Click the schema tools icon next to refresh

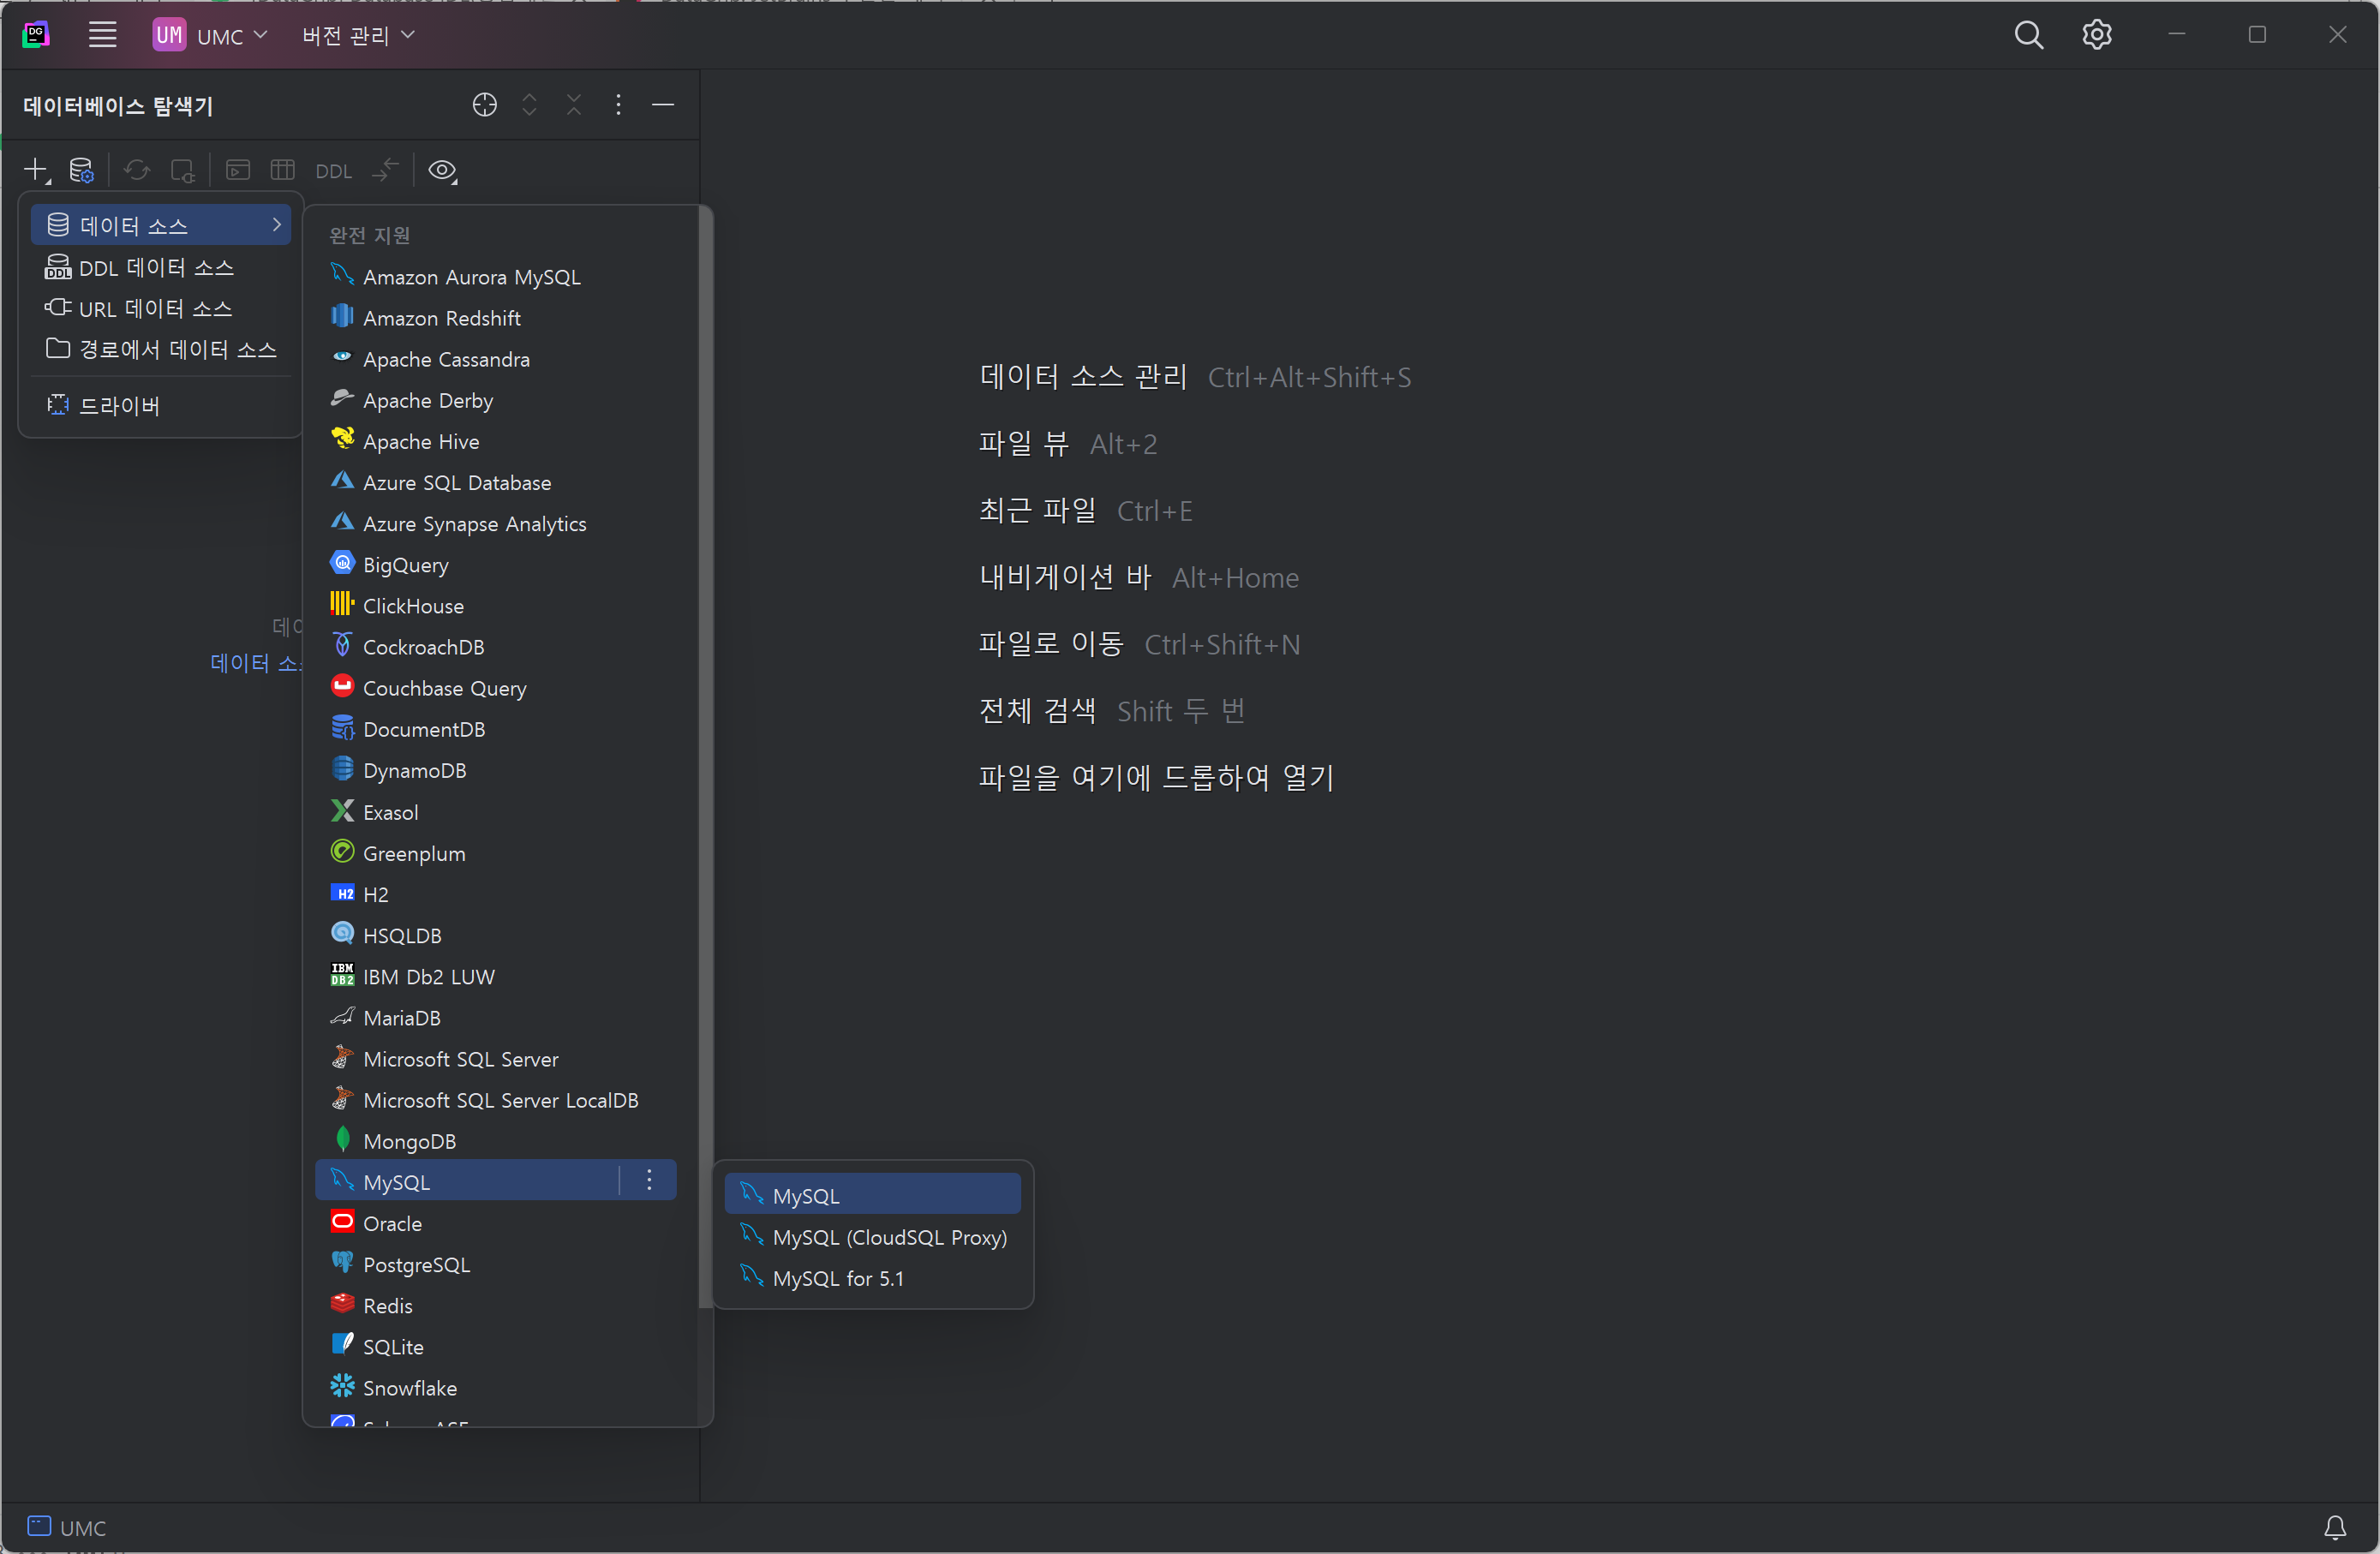point(182,170)
